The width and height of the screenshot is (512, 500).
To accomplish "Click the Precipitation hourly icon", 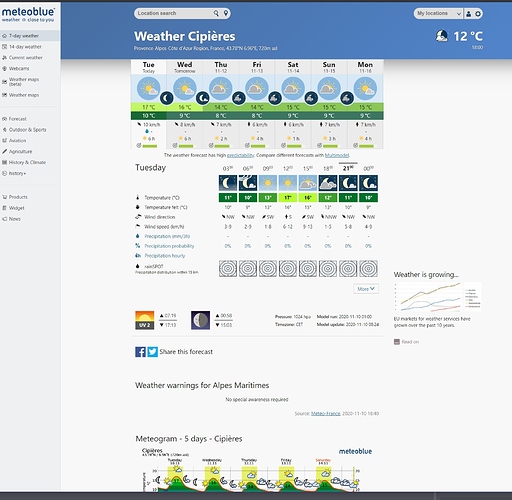I will 138,256.
